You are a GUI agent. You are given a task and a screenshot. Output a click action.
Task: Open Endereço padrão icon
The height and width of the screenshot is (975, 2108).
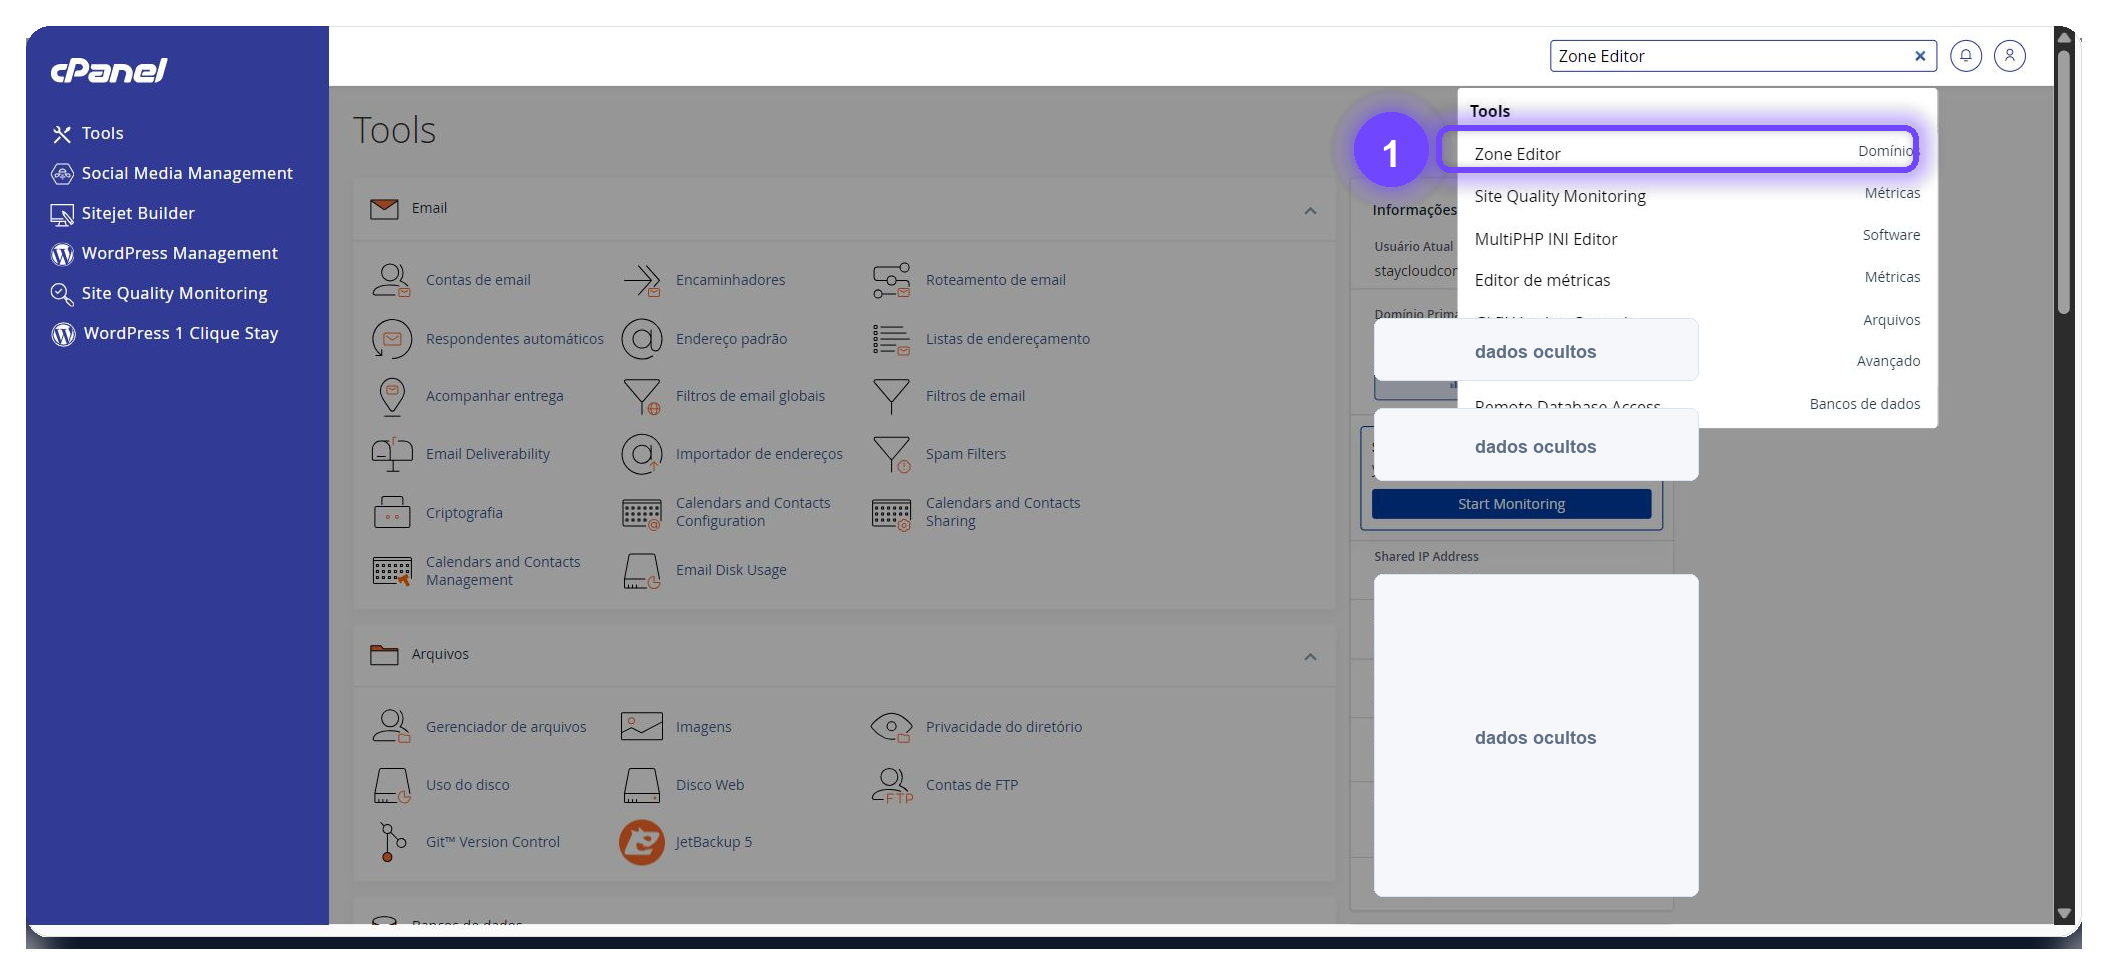(641, 339)
